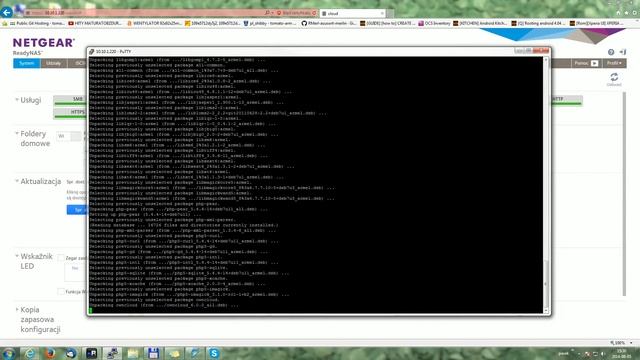Click the blue button under Aktualizacja
Image resolution: width=640 pixels, height=360 pixels.
(x=77, y=210)
